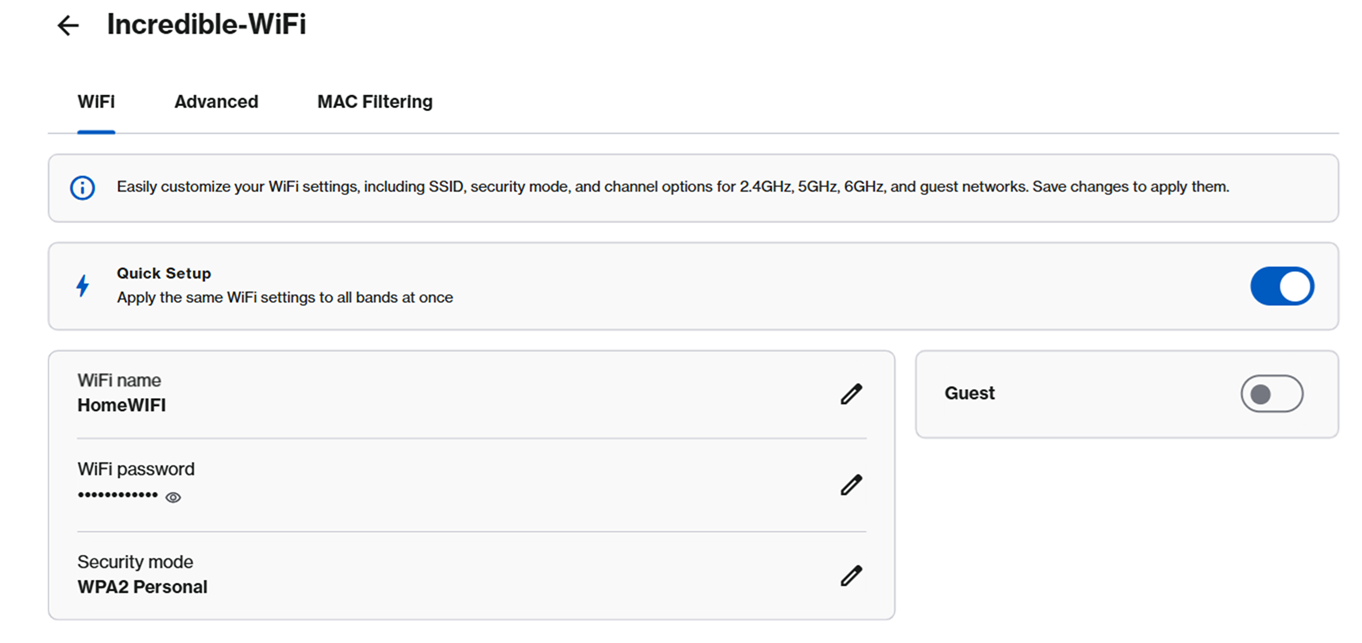Image resolution: width=1362 pixels, height=643 pixels.
Task: Edit the WiFi name using the pencil icon
Action: click(x=851, y=394)
